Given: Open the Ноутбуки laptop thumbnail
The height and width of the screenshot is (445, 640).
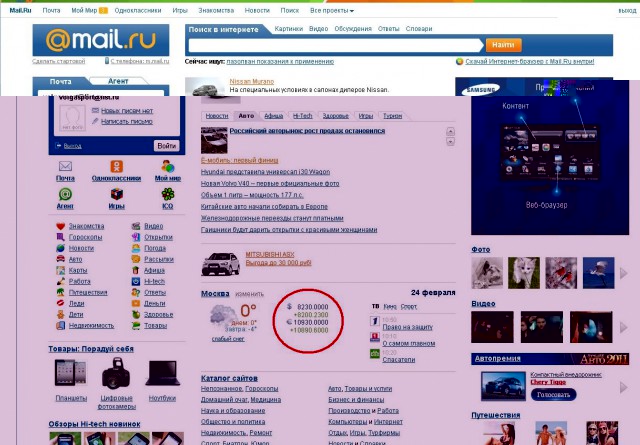Looking at the screenshot, I should pyautogui.click(x=162, y=373).
